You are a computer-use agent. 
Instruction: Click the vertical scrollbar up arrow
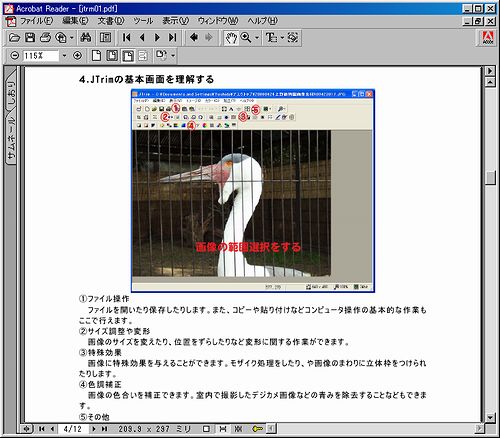pos(490,82)
